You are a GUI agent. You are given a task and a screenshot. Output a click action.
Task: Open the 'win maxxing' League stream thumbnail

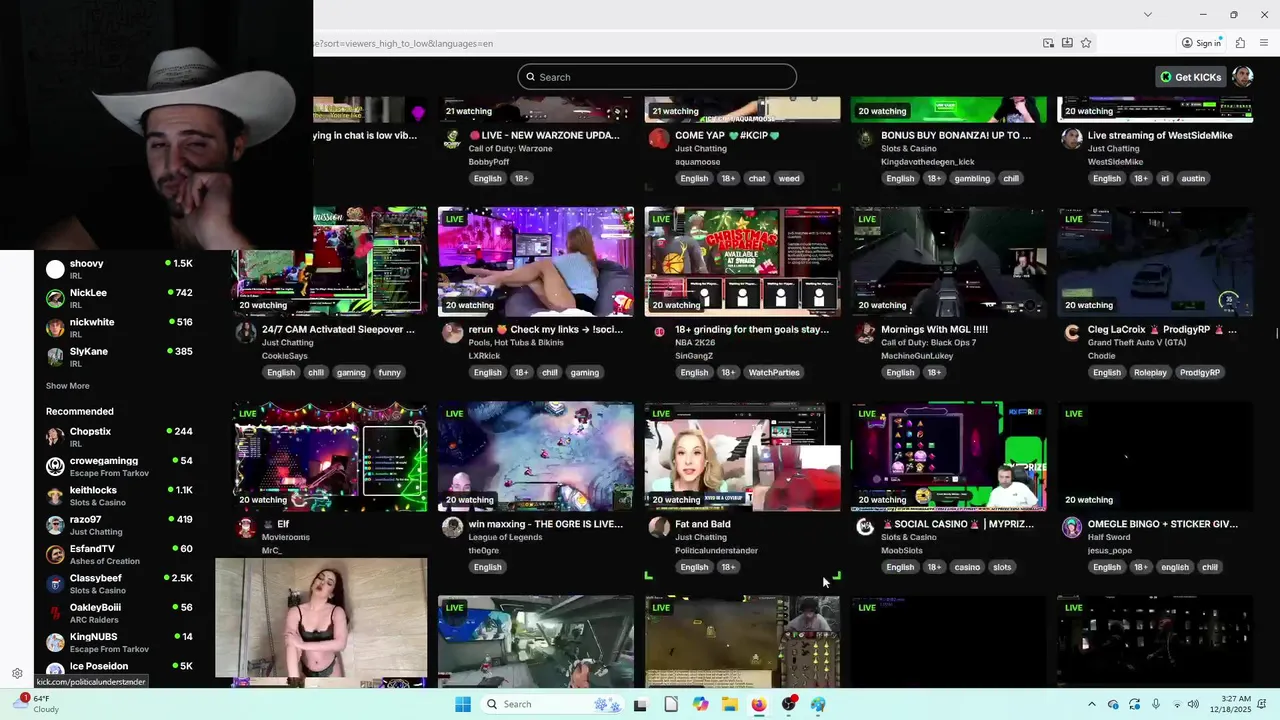point(536,456)
